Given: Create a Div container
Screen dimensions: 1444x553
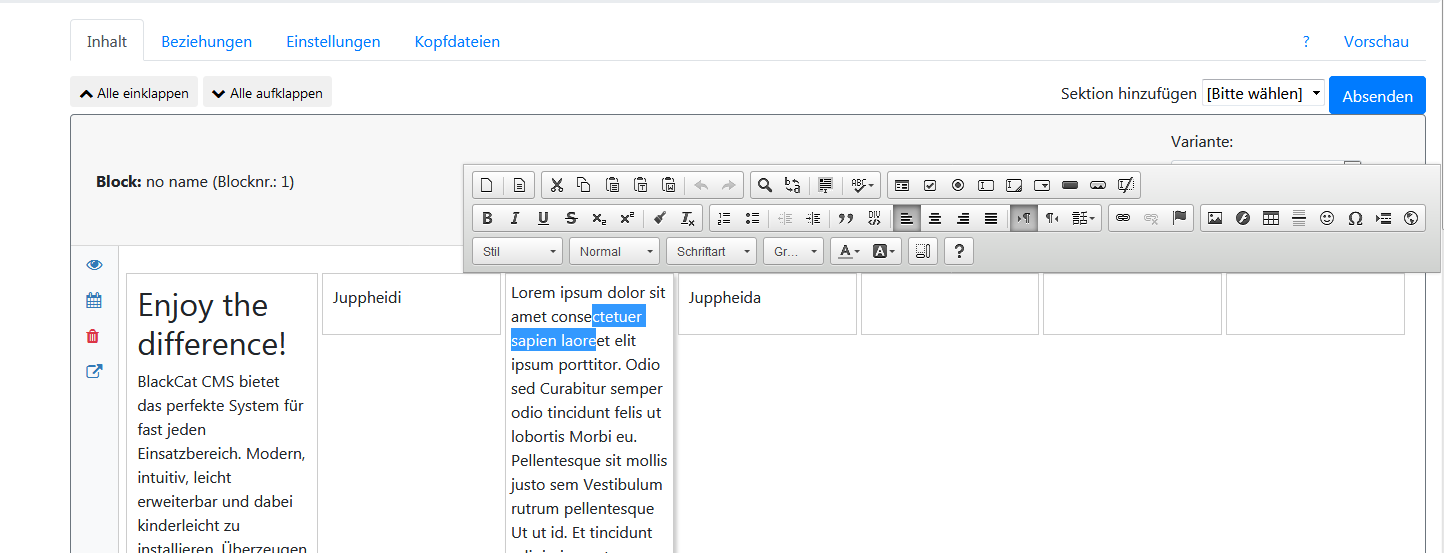Looking at the screenshot, I should (x=873, y=218).
